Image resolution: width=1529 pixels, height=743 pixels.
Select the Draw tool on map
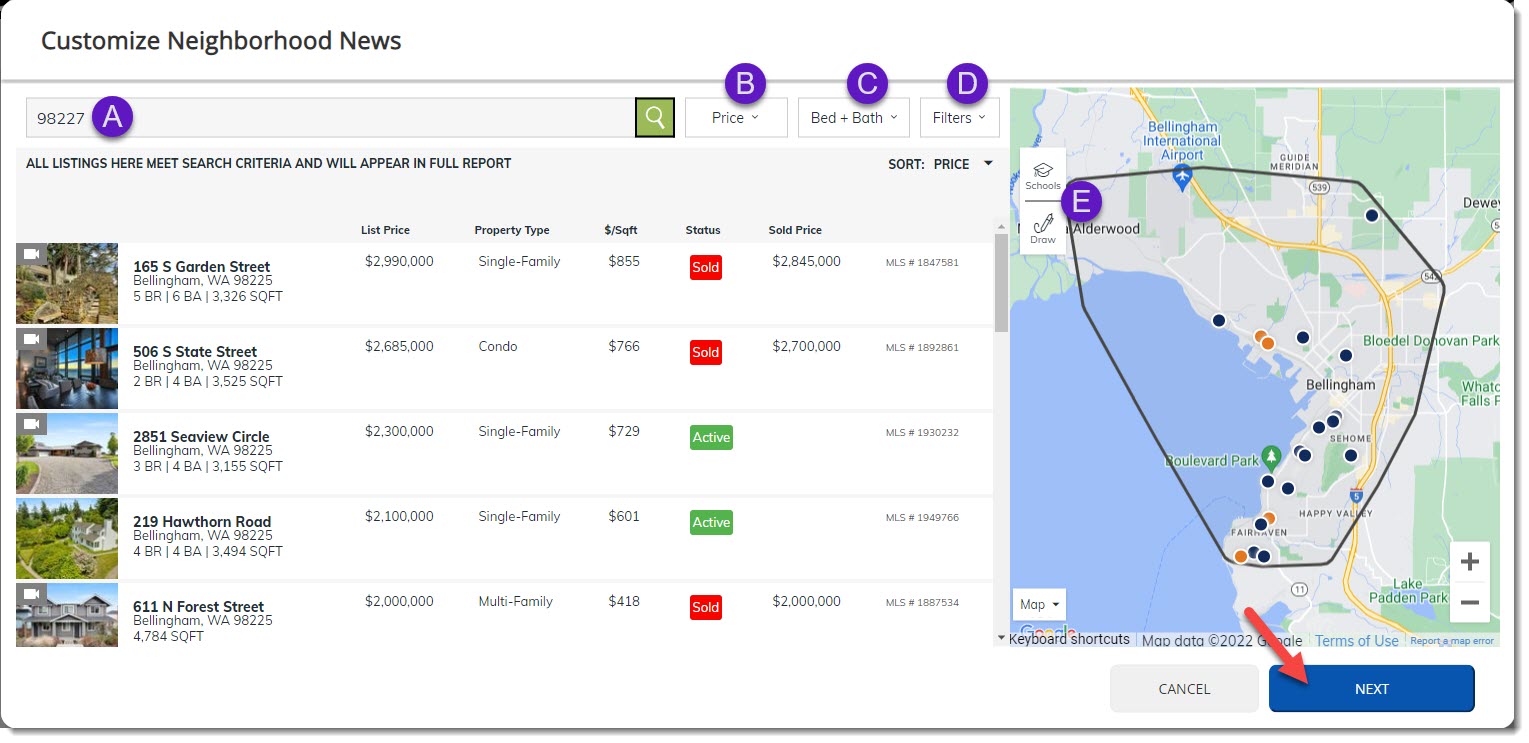(1043, 228)
